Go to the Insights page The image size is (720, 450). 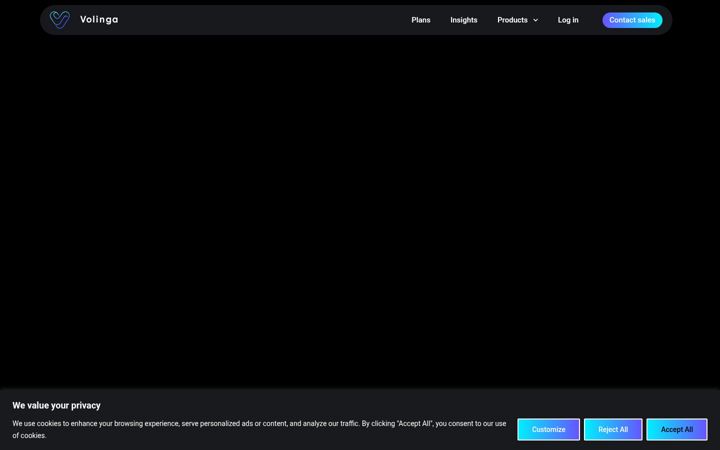(464, 20)
